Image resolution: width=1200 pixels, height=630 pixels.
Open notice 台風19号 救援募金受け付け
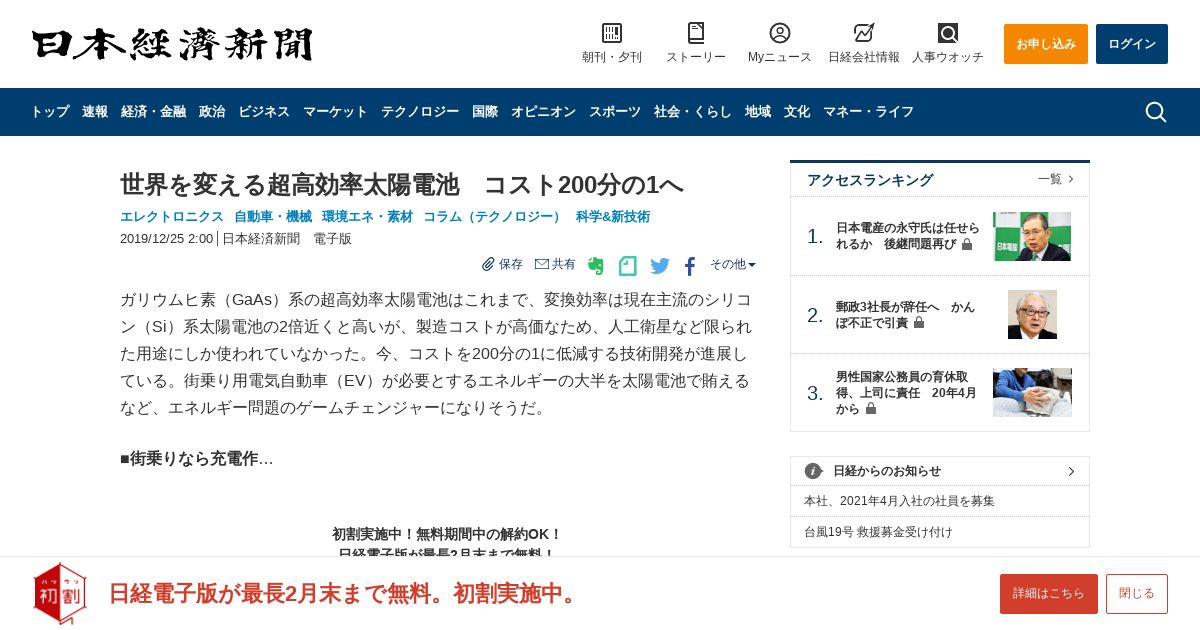click(x=878, y=532)
